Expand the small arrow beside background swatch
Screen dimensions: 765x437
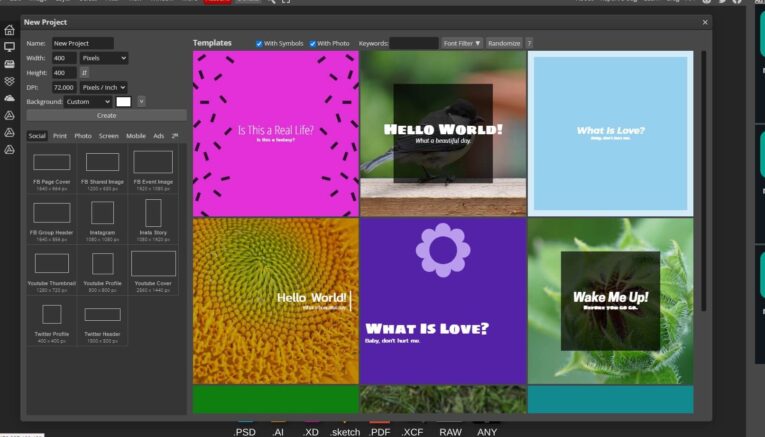click(x=141, y=101)
